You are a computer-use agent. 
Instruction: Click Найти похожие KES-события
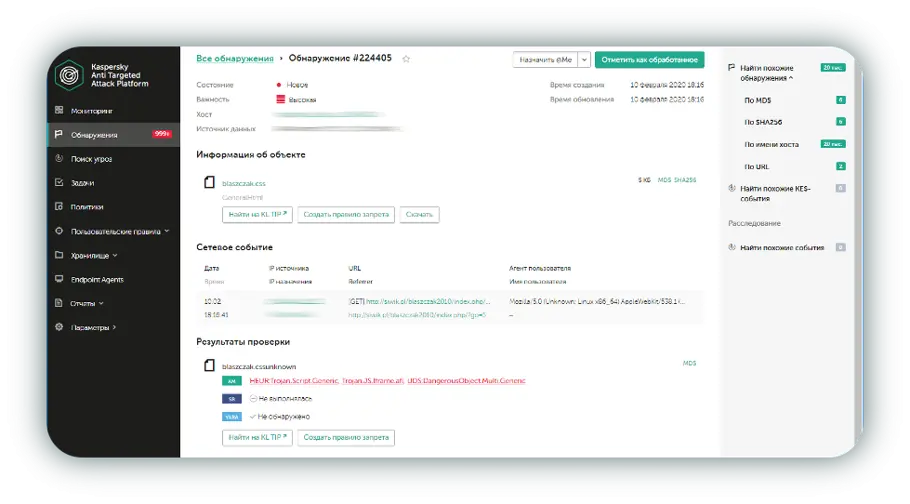(775, 193)
